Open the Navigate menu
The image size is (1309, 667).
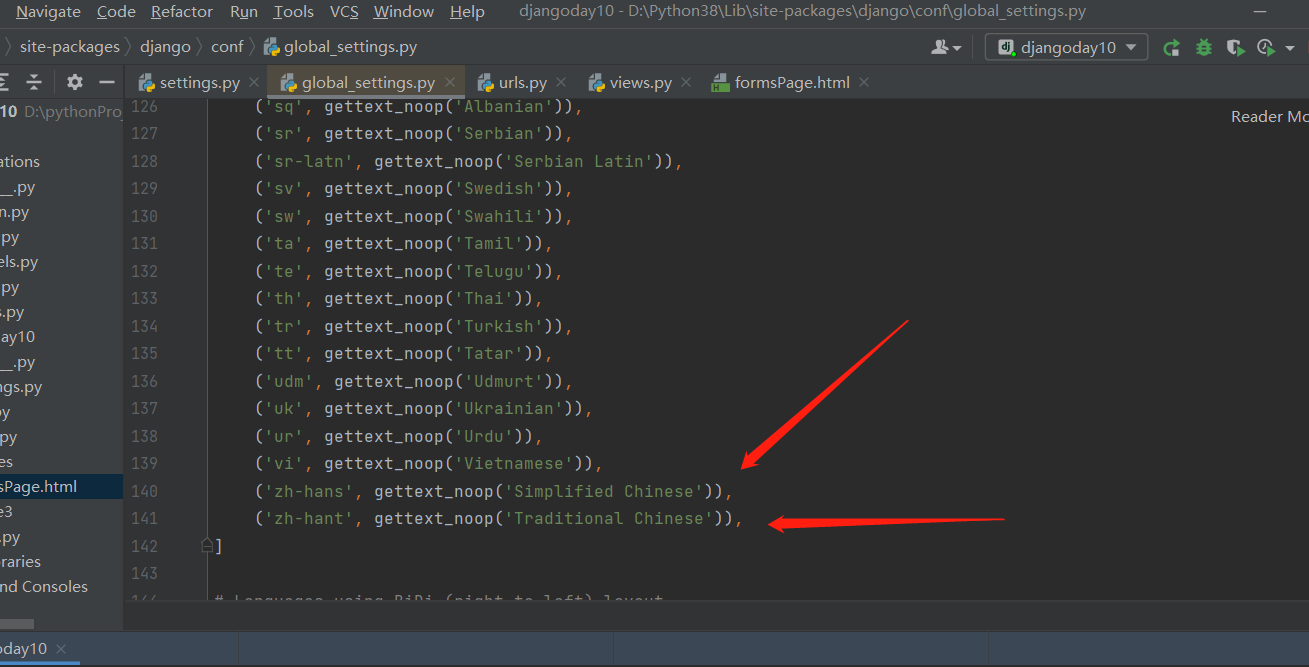click(48, 12)
